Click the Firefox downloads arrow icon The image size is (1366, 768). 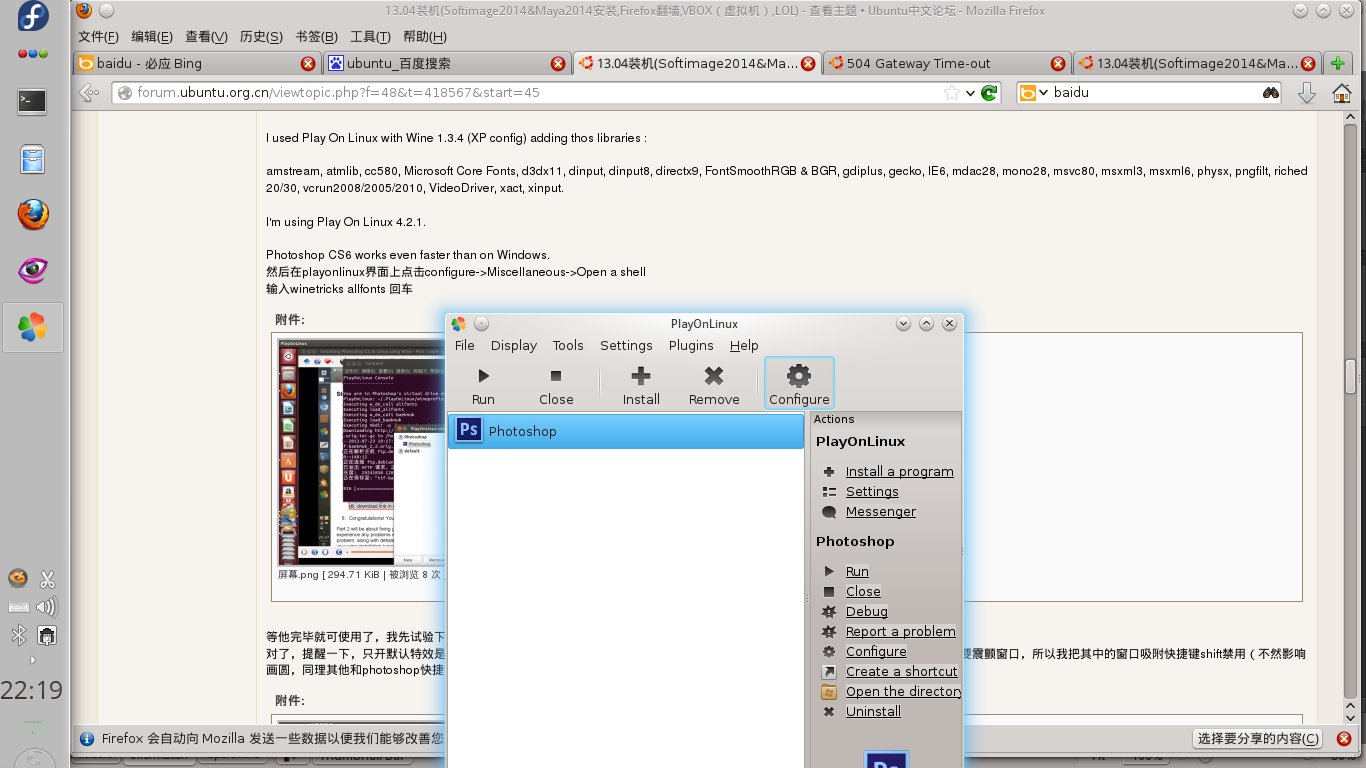(x=1306, y=92)
